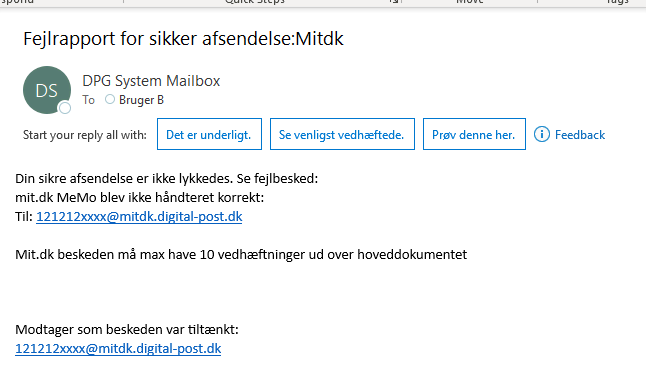Click presence status badge on DS avatar
Image resolution: width=646 pixels, height=379 pixels.
click(65, 108)
